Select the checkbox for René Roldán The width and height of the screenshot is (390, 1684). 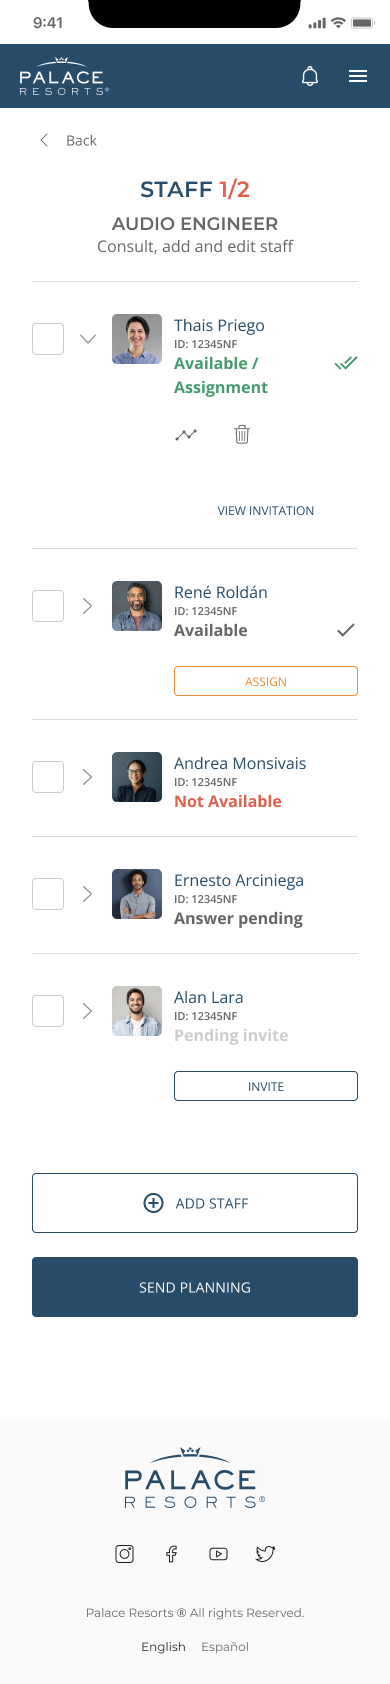tap(48, 606)
